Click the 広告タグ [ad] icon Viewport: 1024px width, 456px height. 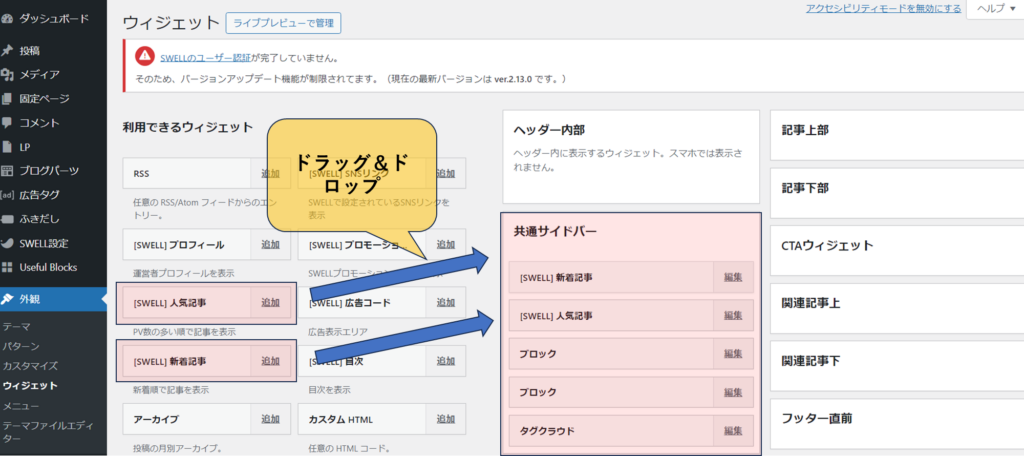(8, 195)
